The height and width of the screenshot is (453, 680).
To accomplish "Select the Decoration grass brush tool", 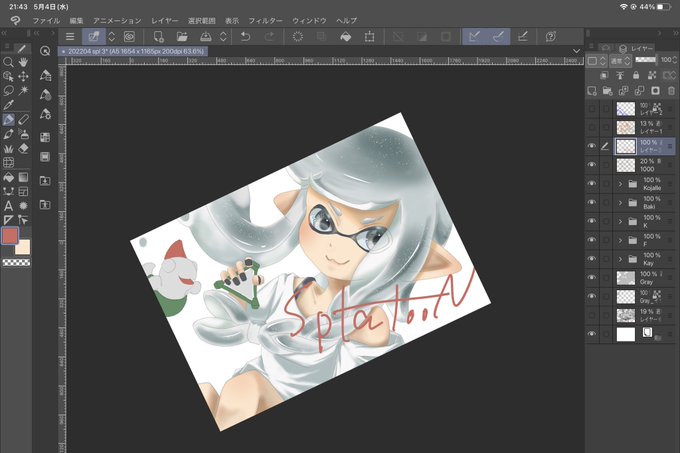I will coord(8,149).
